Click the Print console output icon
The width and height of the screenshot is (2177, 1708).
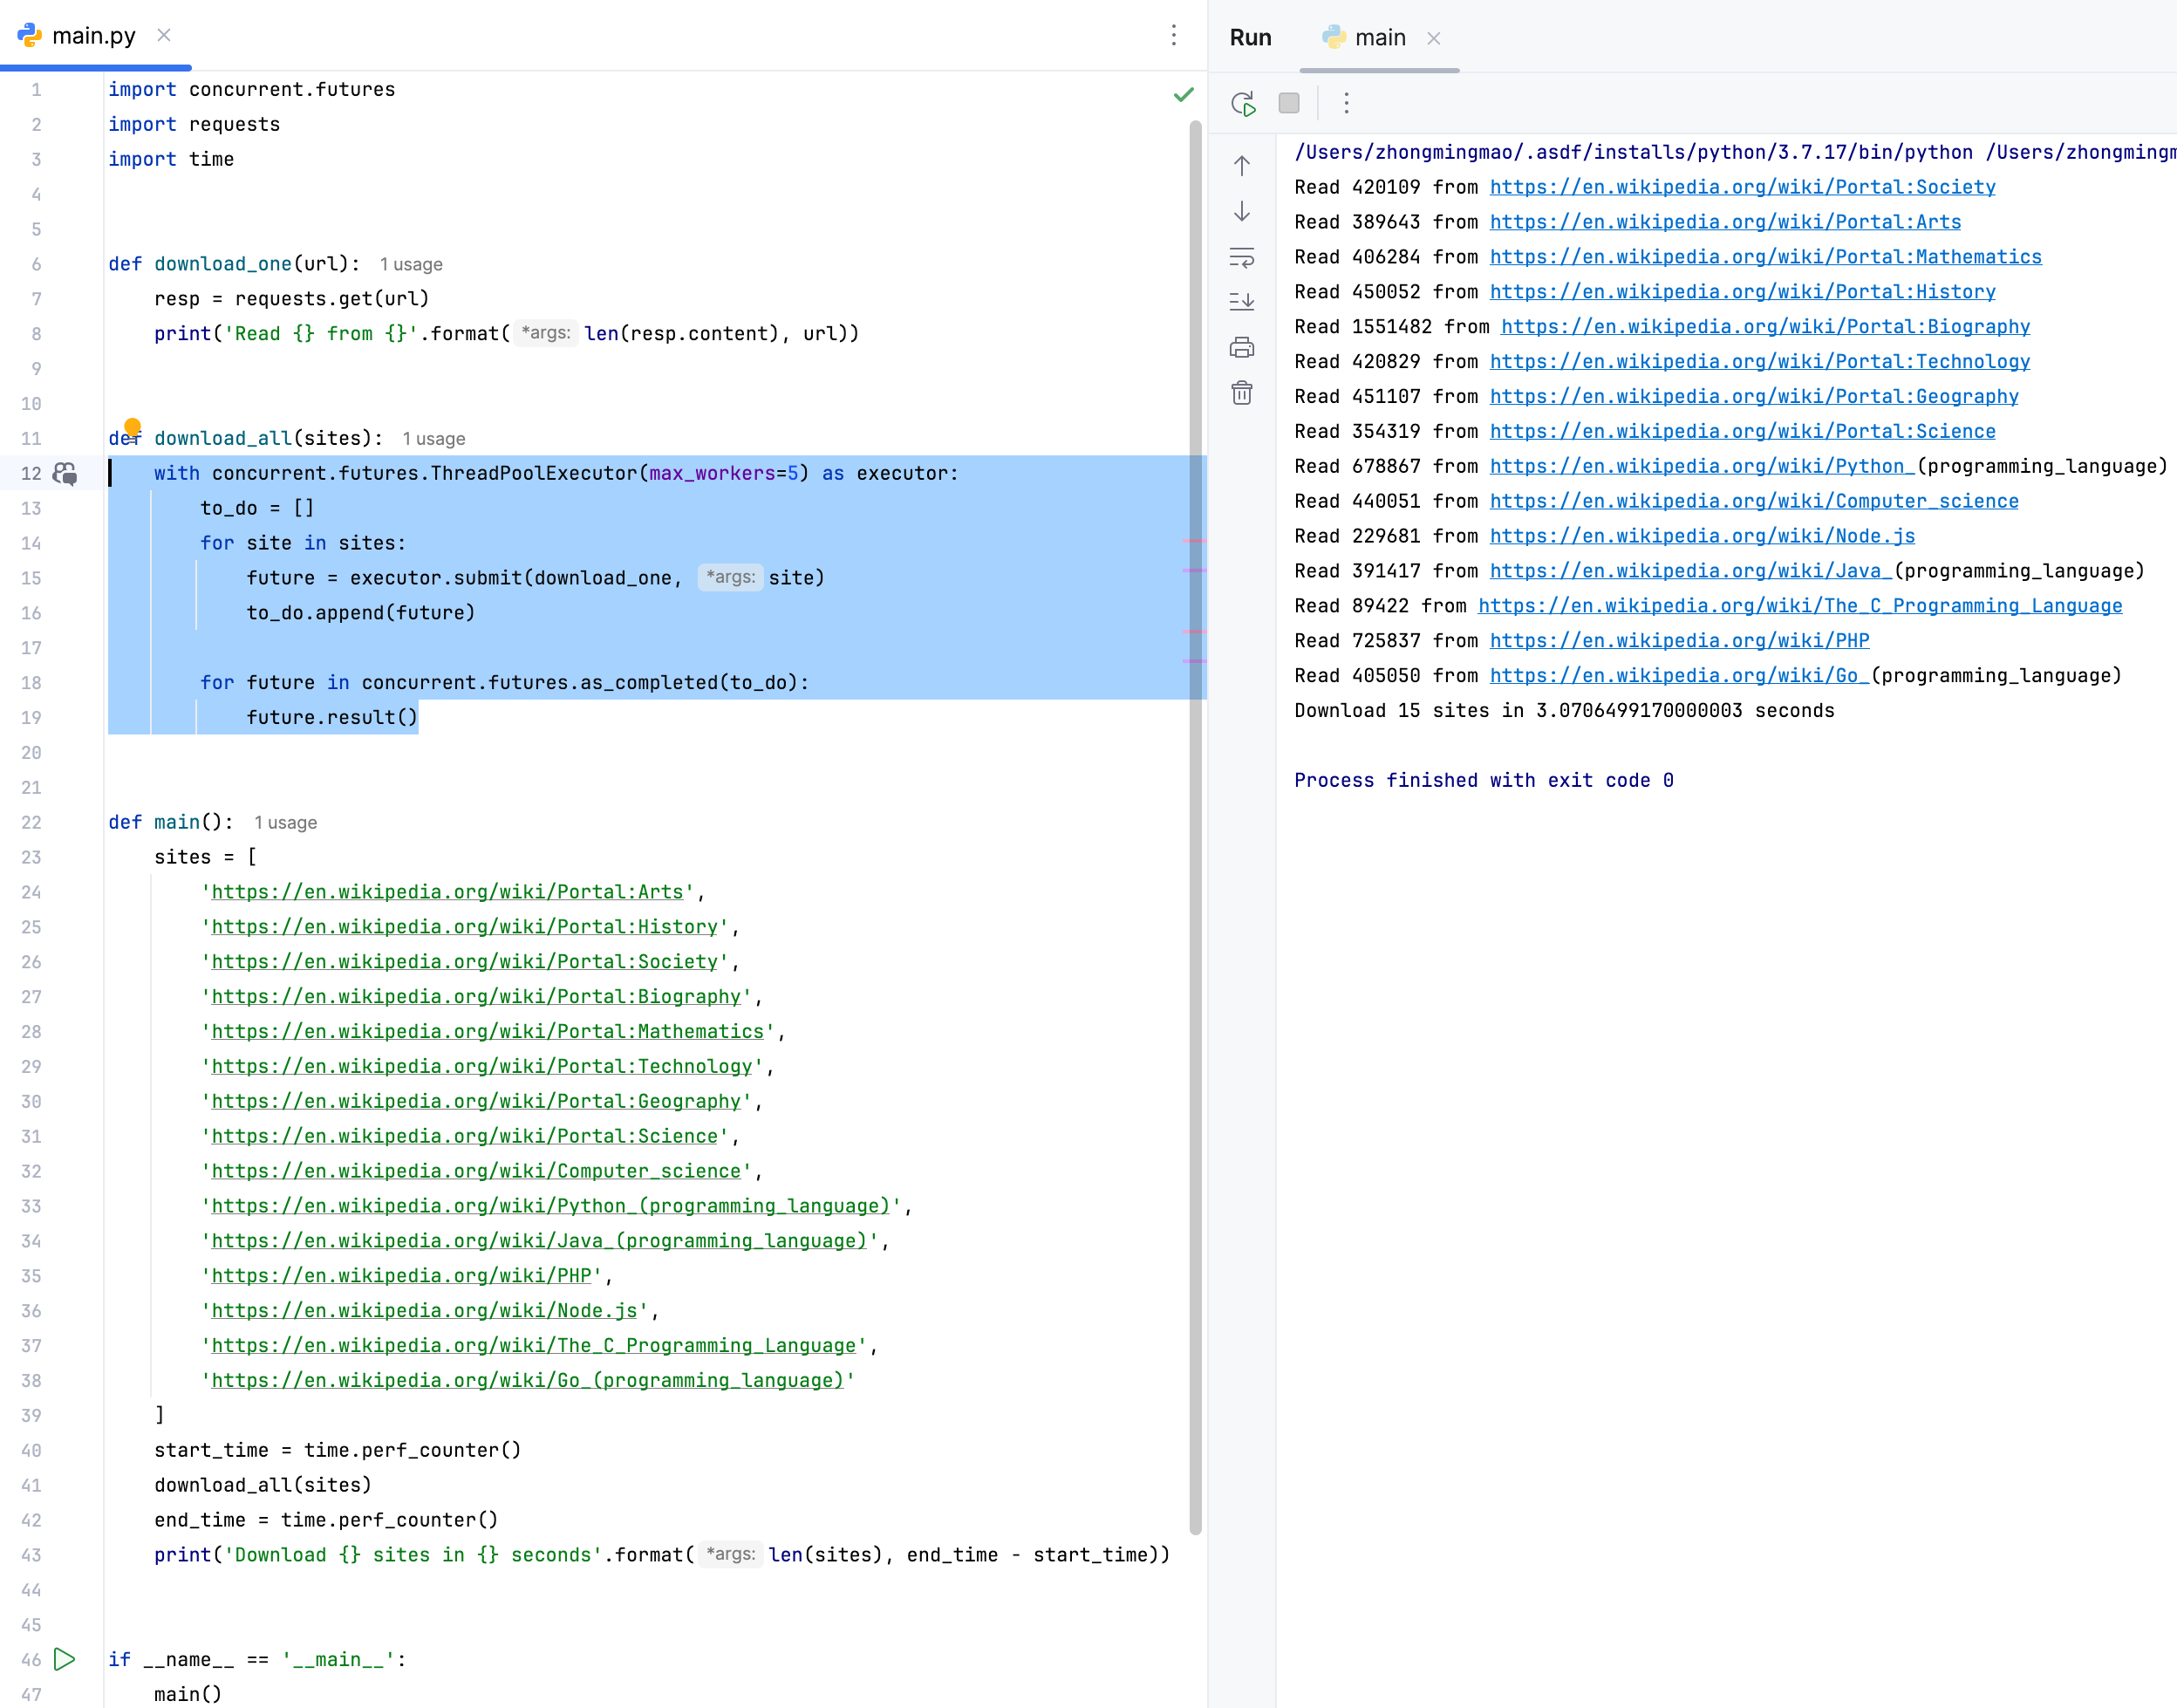pos(1242,347)
